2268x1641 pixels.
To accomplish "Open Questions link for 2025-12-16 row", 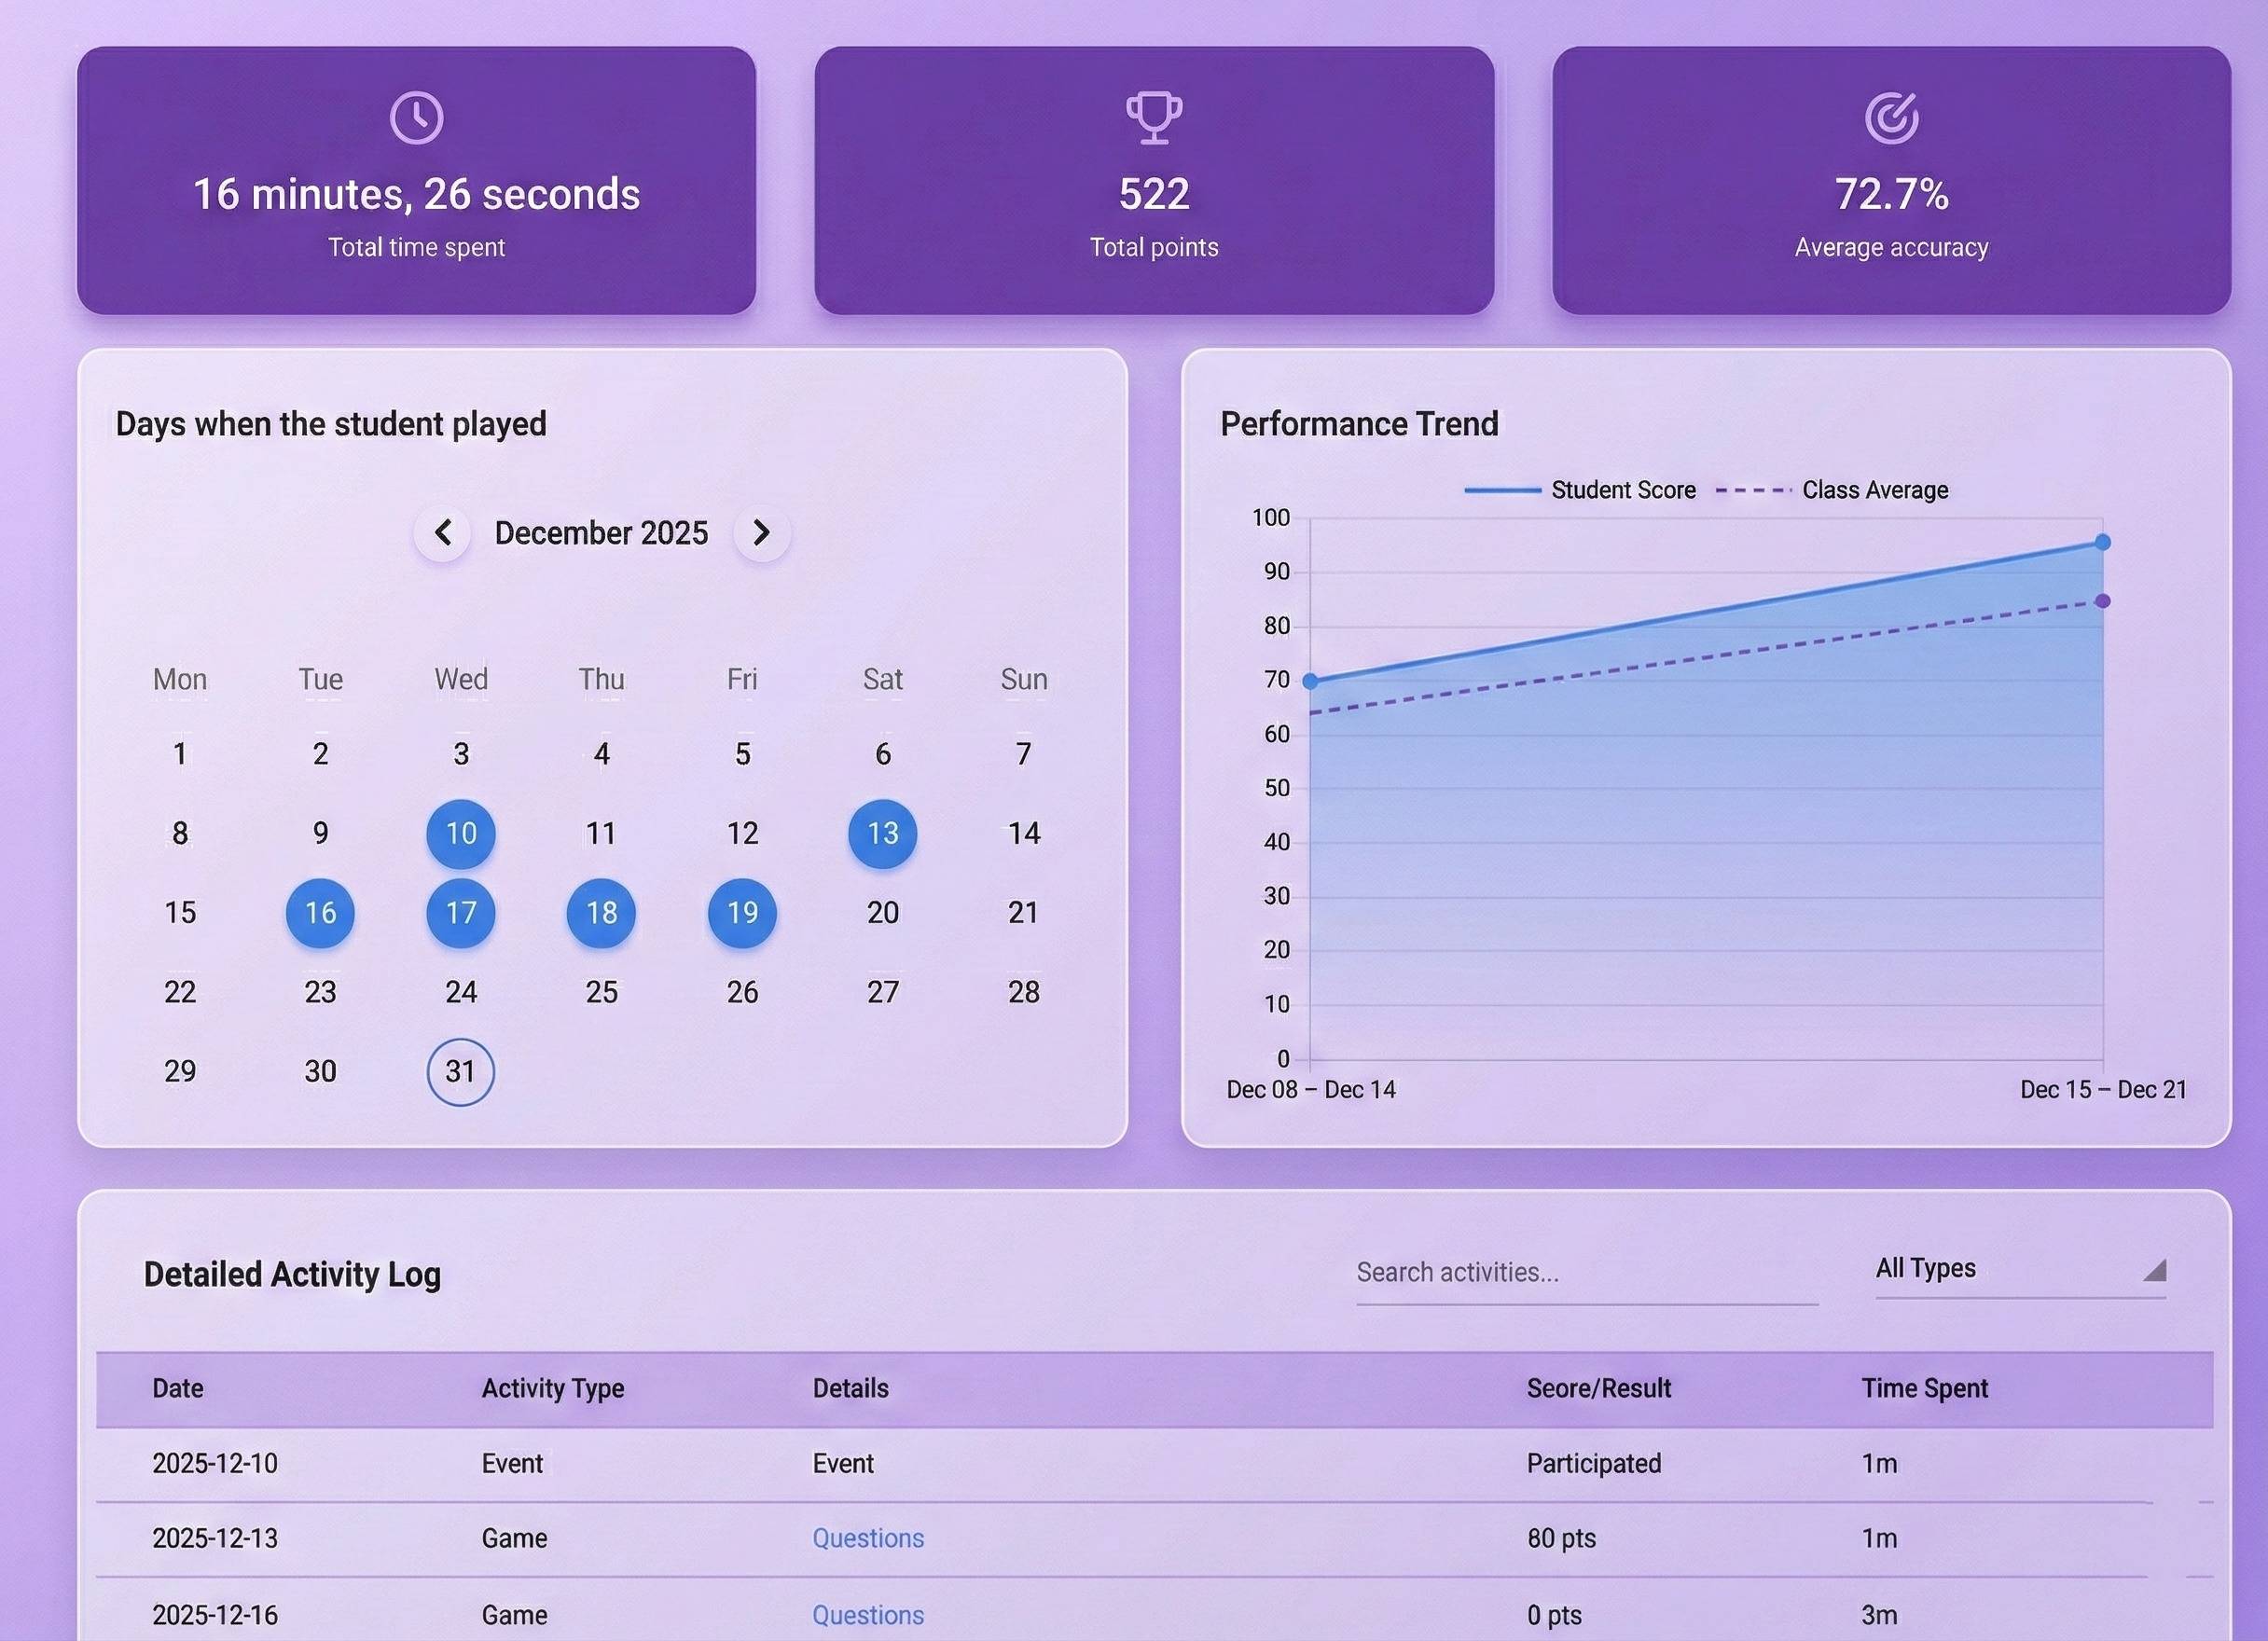I will pos(867,1614).
